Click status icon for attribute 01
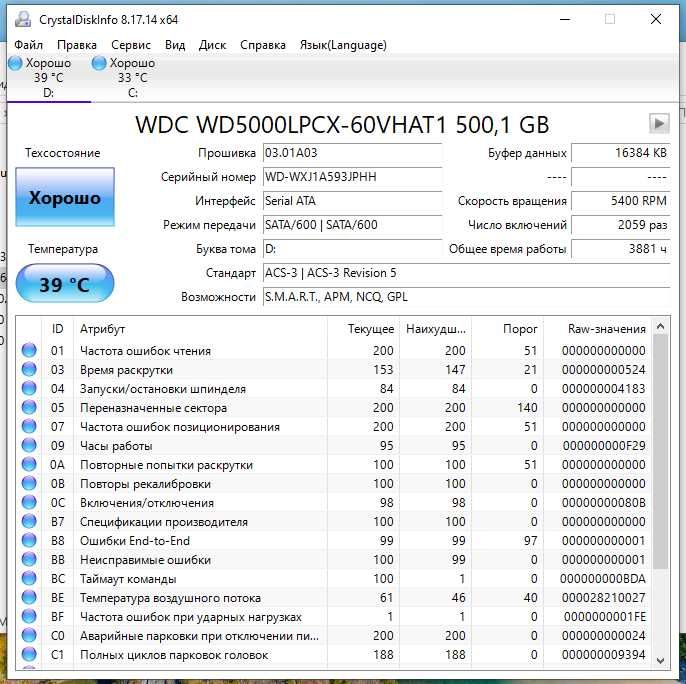Viewport: 686px width, 684px height. coord(29,351)
